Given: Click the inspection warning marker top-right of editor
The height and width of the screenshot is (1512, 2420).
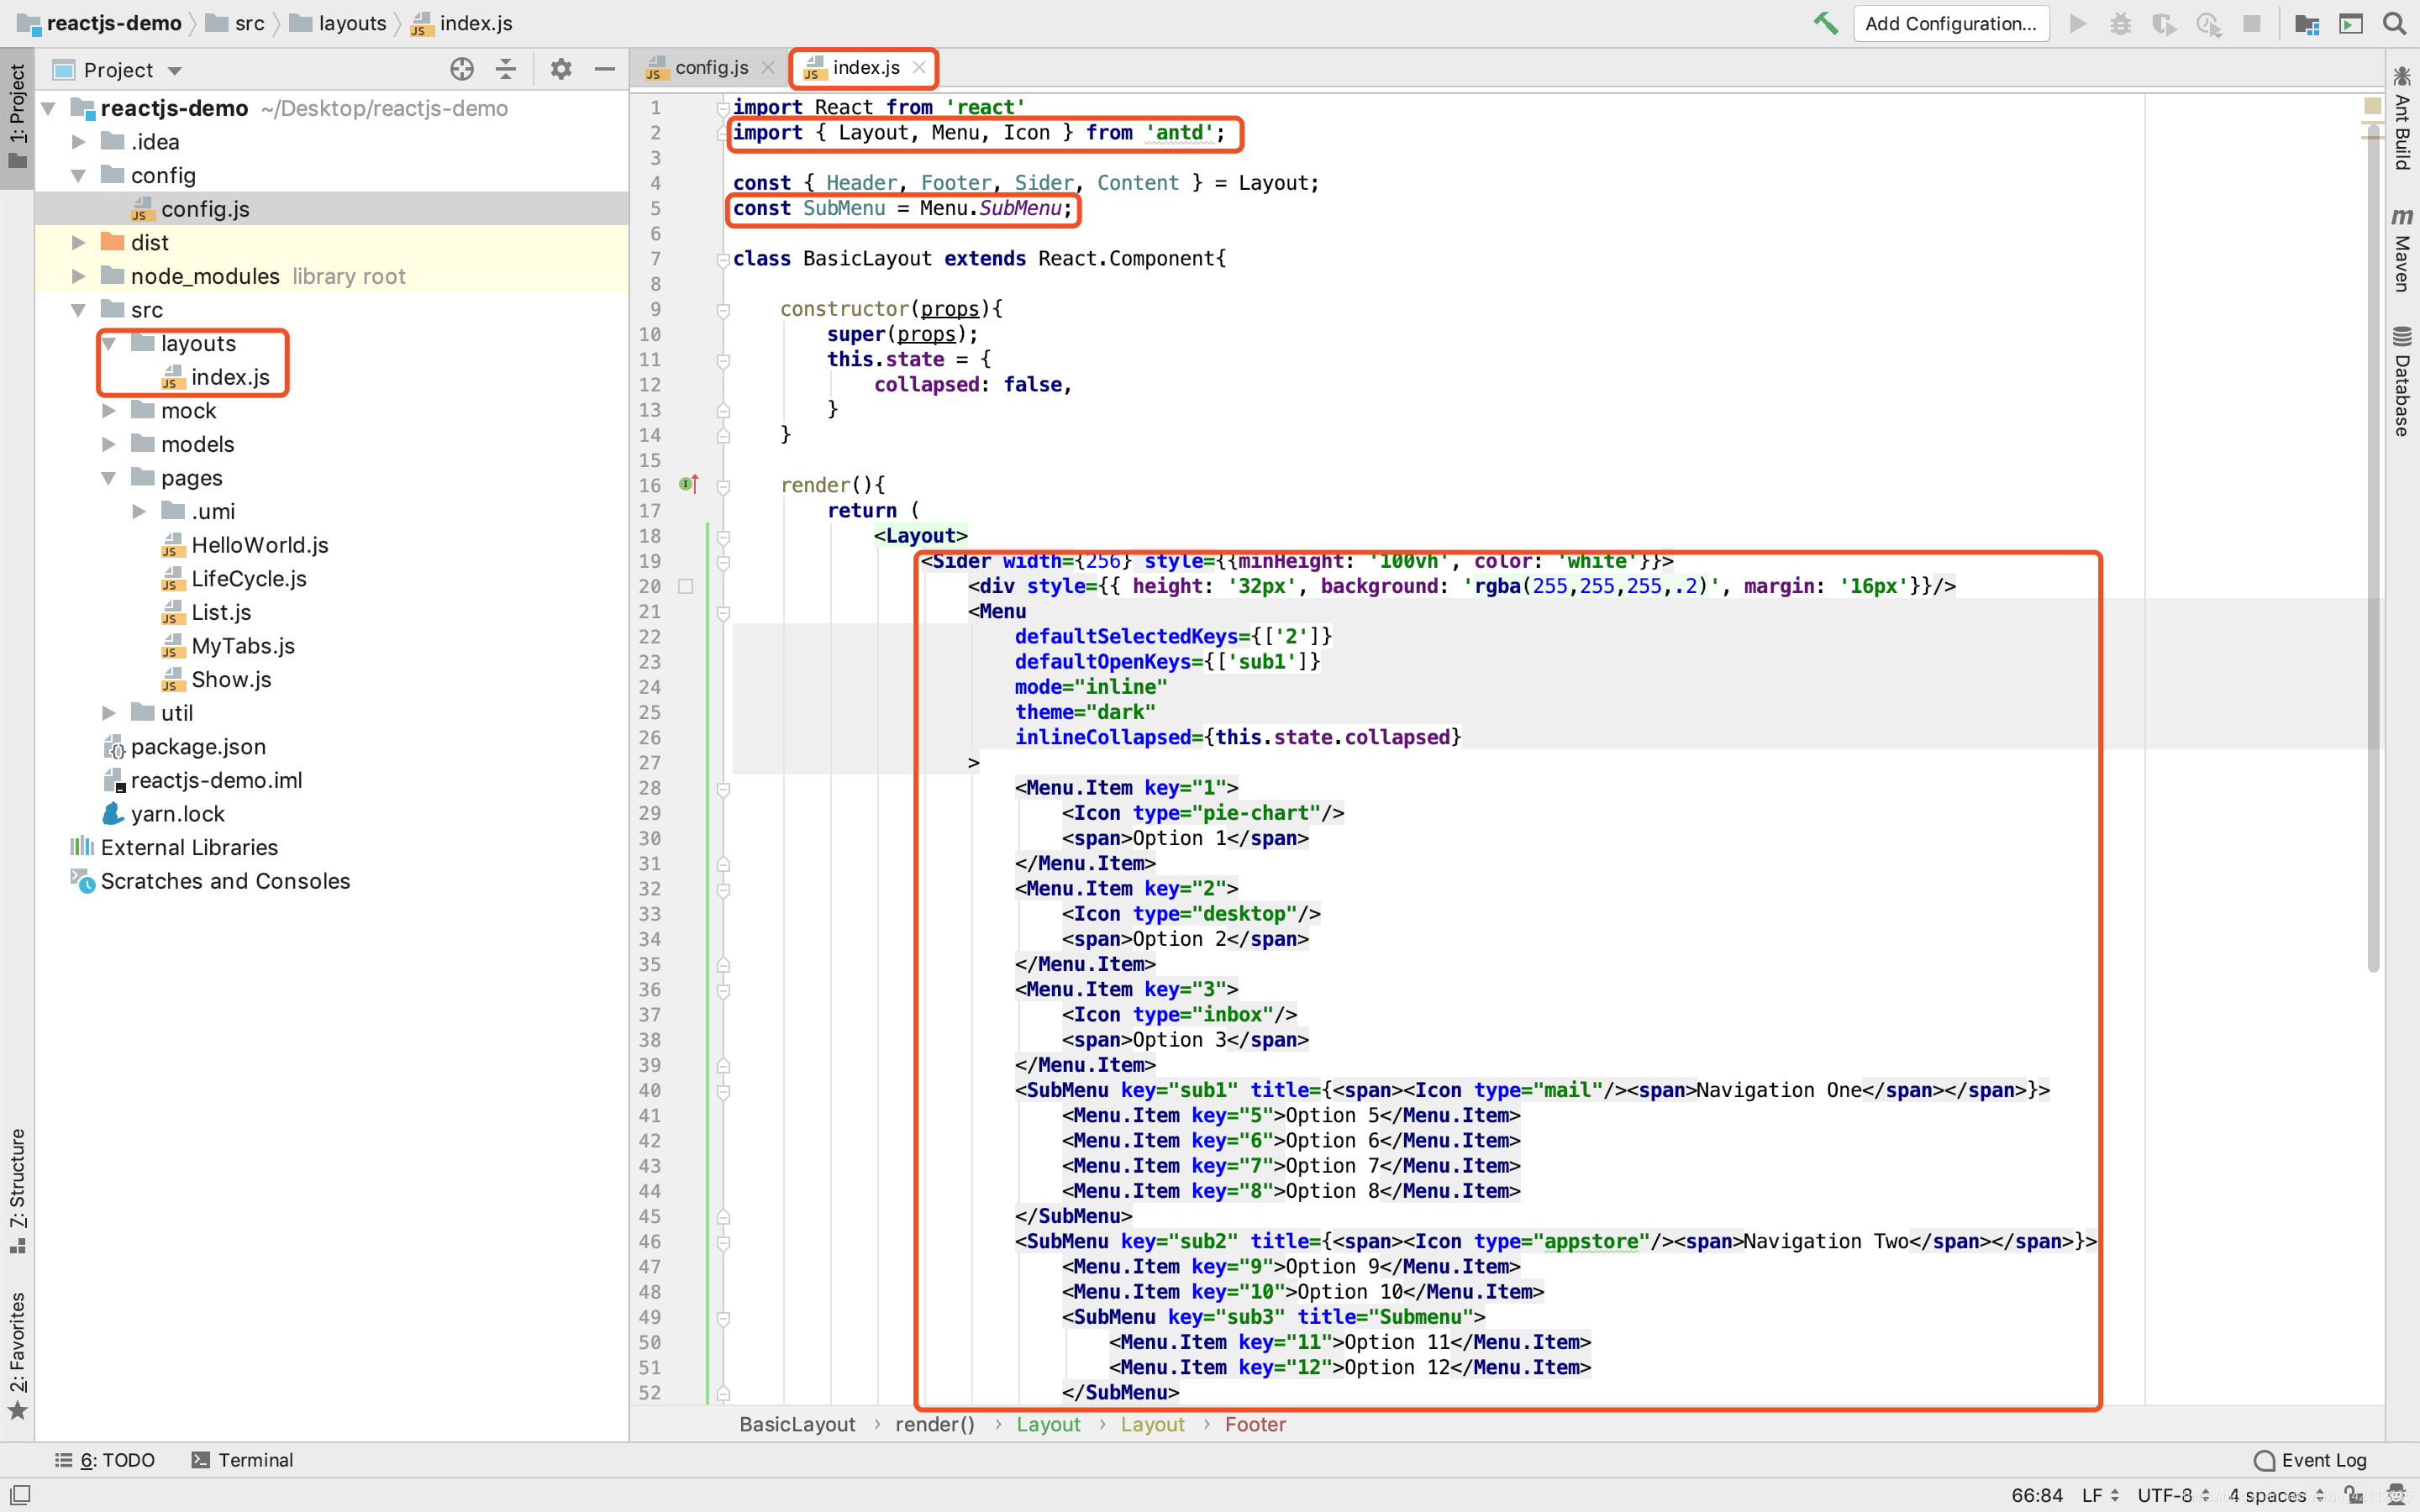Looking at the screenshot, I should [2372, 105].
